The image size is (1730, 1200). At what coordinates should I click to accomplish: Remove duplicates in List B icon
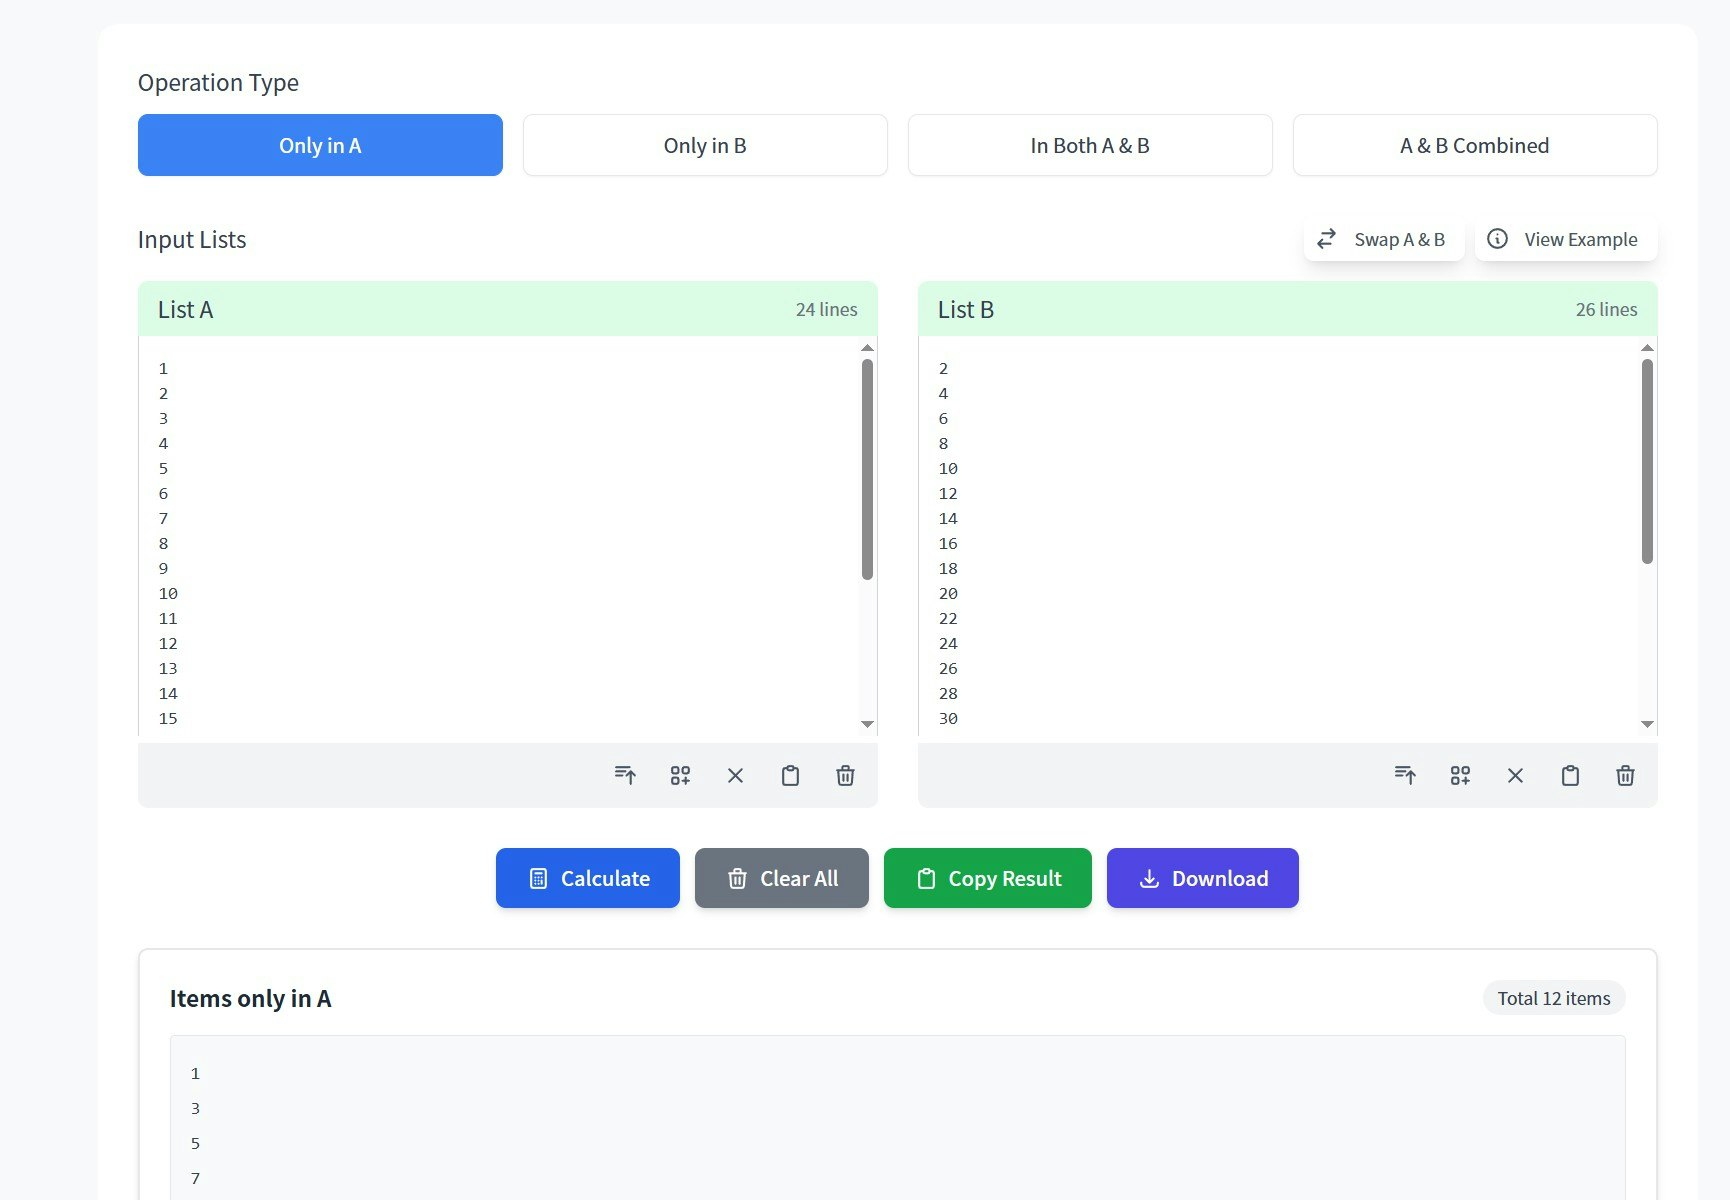pos(1460,775)
